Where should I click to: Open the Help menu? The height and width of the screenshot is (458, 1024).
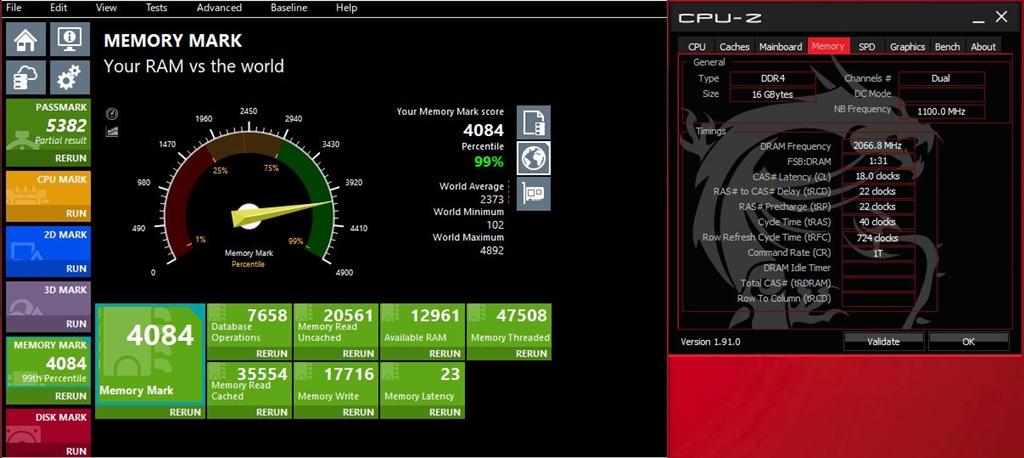[346, 8]
